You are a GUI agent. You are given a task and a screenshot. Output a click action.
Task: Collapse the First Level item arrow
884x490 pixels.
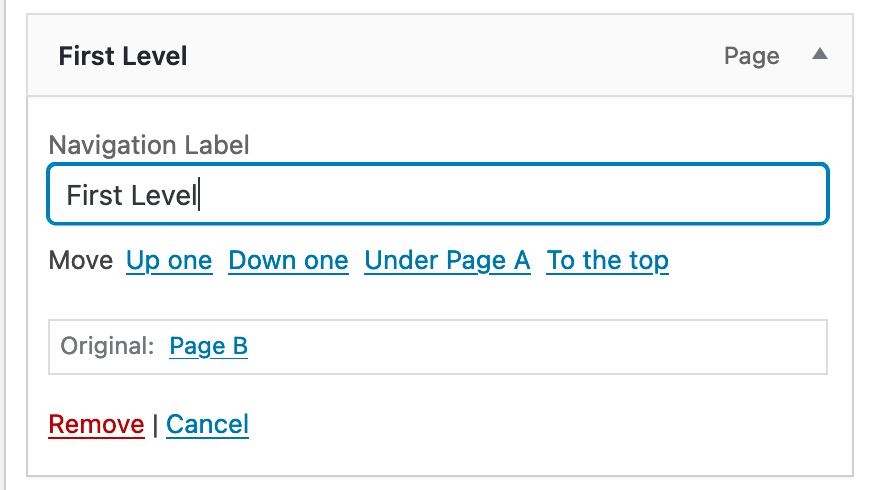pos(819,55)
